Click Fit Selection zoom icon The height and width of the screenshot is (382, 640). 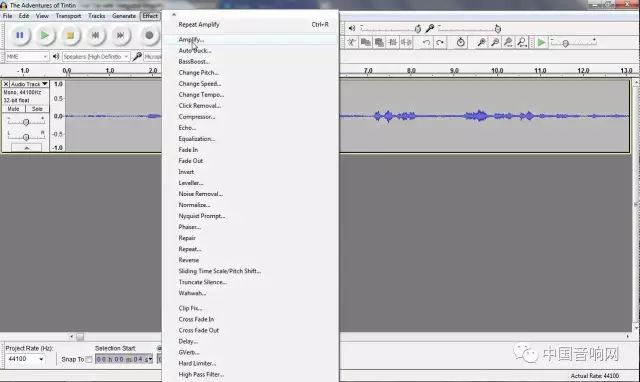pyautogui.click(x=508, y=42)
